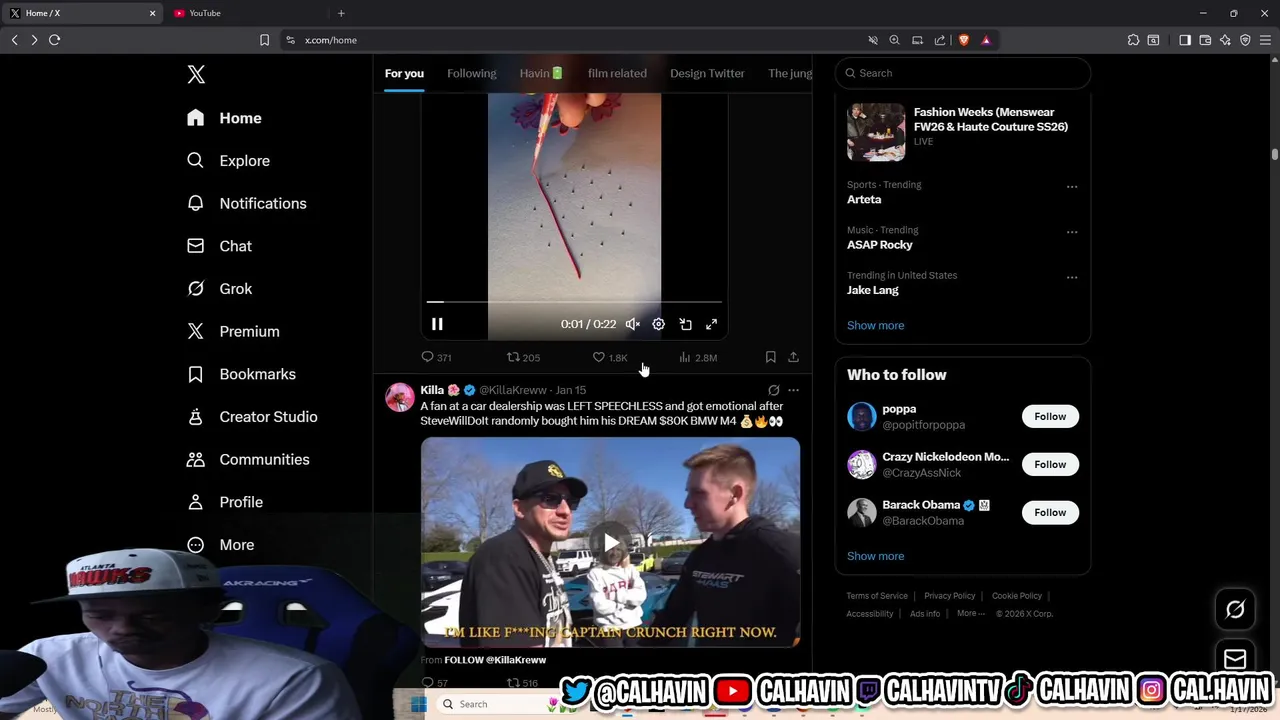Open a new browser tab
The height and width of the screenshot is (720, 1280).
click(x=341, y=13)
